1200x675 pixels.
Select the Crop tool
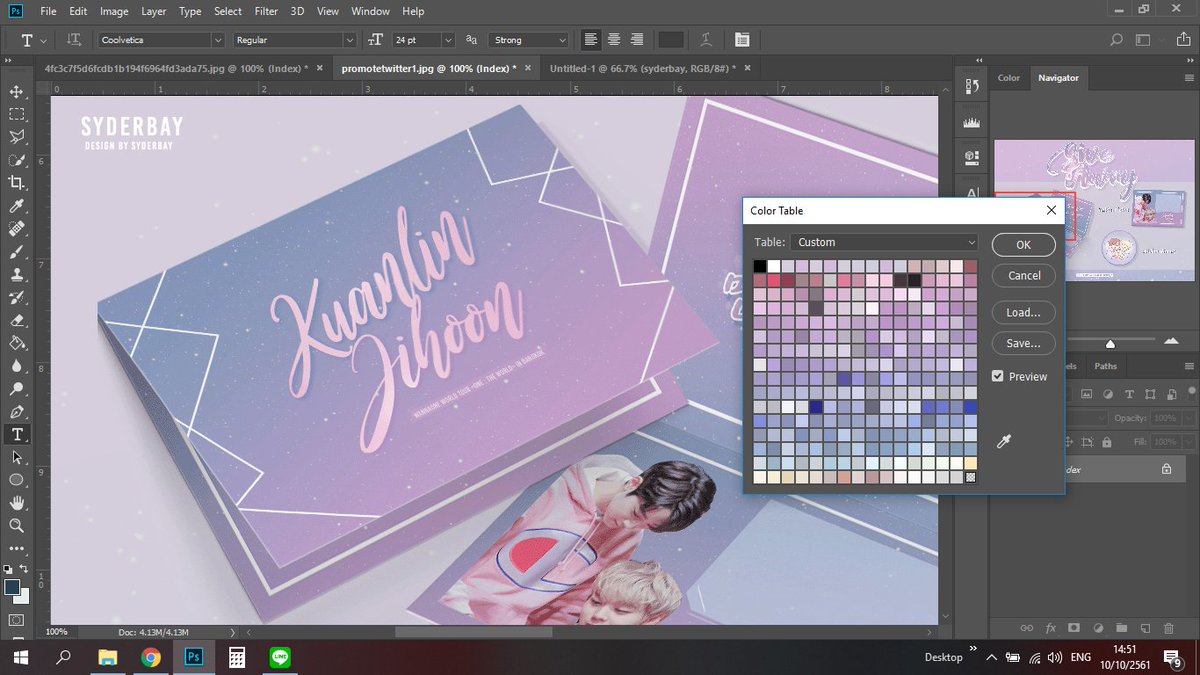(16, 183)
